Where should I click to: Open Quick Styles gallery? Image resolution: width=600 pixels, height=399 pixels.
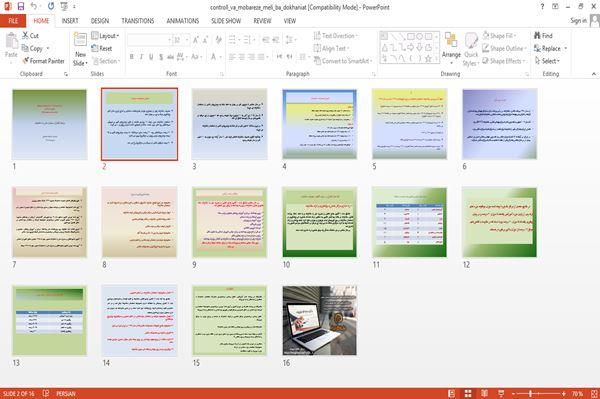[471, 50]
